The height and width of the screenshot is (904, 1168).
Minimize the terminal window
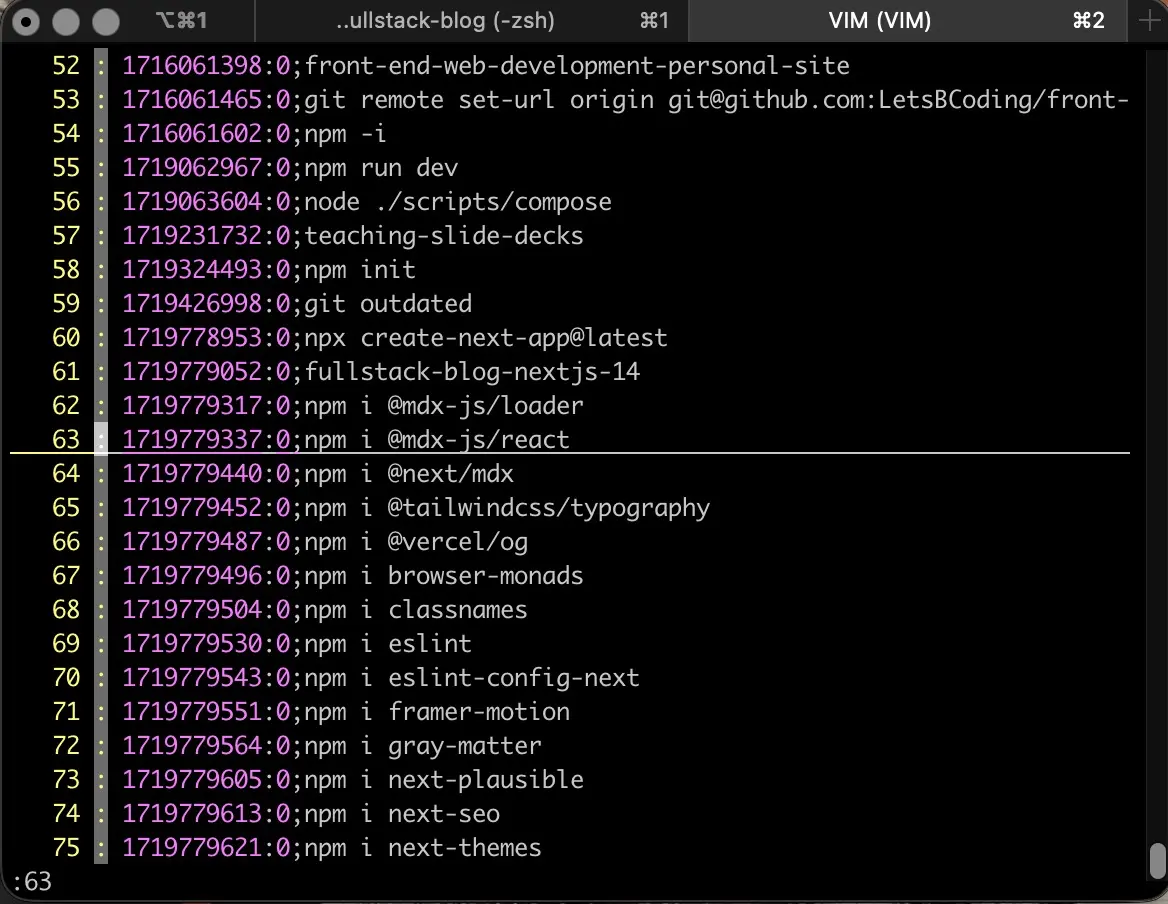pyautogui.click(x=66, y=22)
